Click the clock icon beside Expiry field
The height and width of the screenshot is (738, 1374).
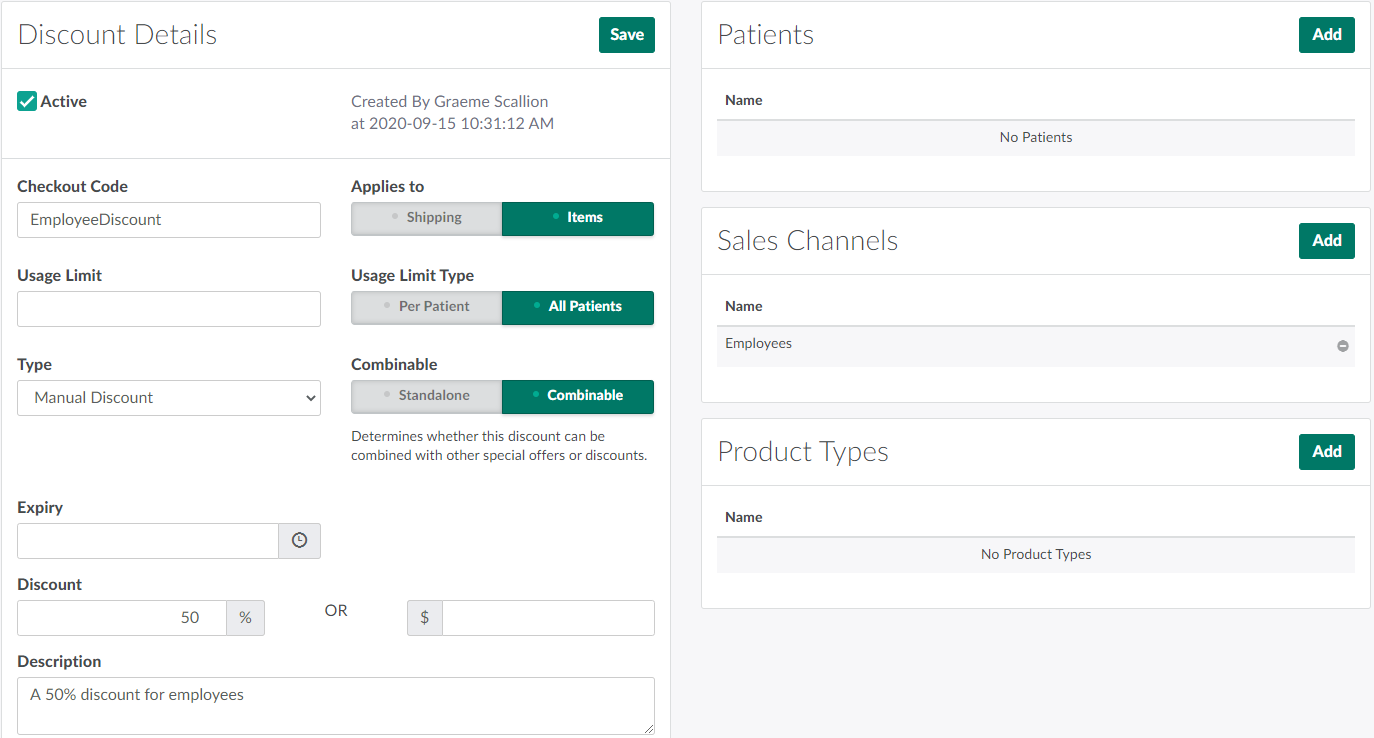point(299,541)
